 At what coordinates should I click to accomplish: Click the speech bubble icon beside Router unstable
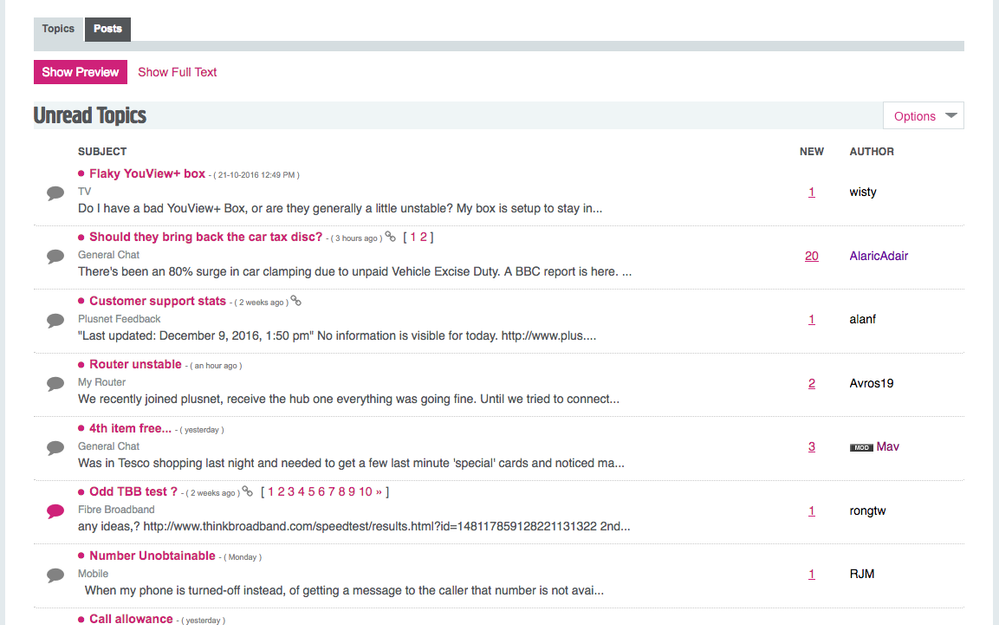point(55,383)
